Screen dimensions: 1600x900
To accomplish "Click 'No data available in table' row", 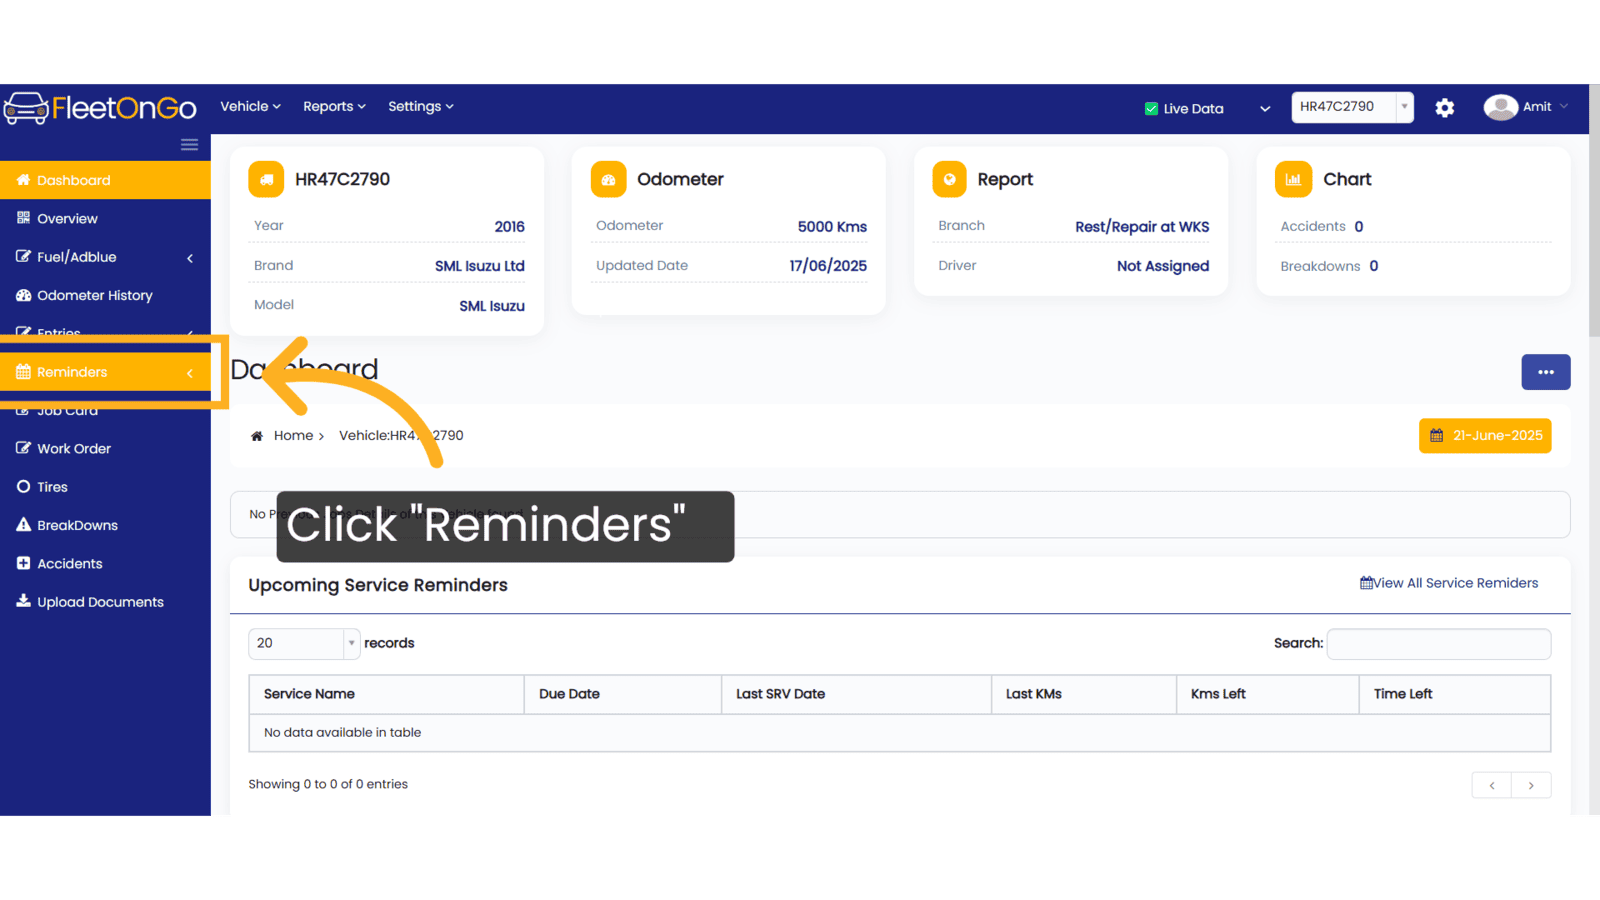I will [900, 733].
